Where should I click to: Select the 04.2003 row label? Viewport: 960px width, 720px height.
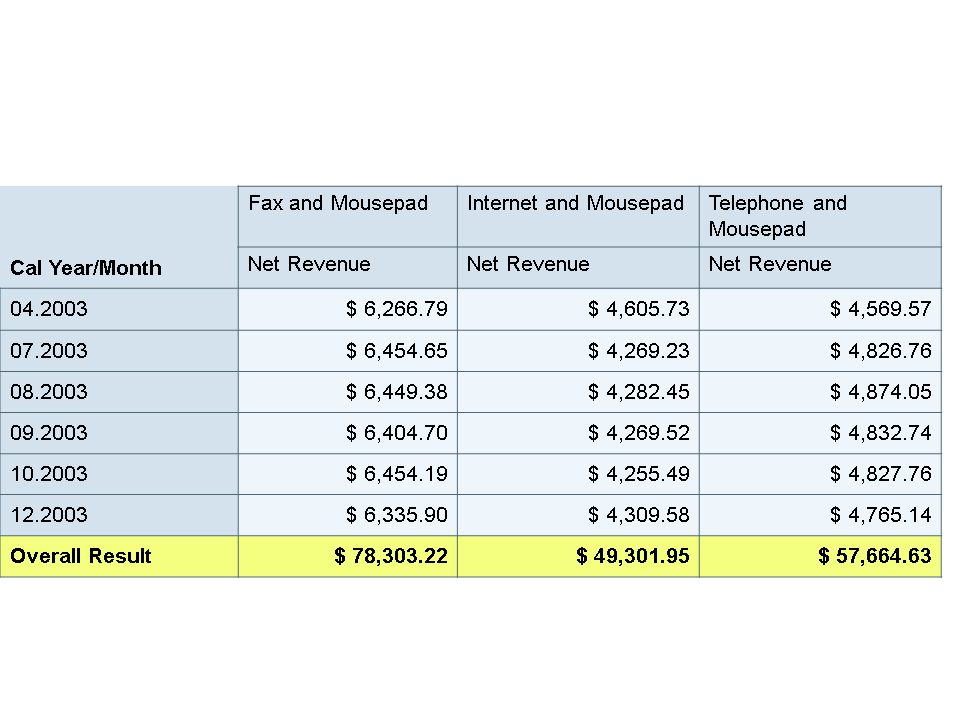49,309
